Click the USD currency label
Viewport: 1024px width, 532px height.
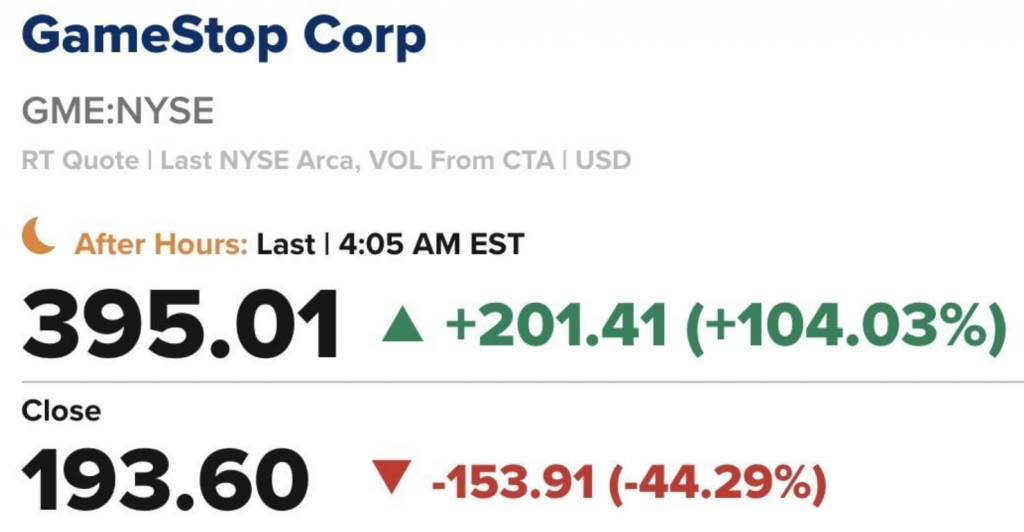coord(603,161)
